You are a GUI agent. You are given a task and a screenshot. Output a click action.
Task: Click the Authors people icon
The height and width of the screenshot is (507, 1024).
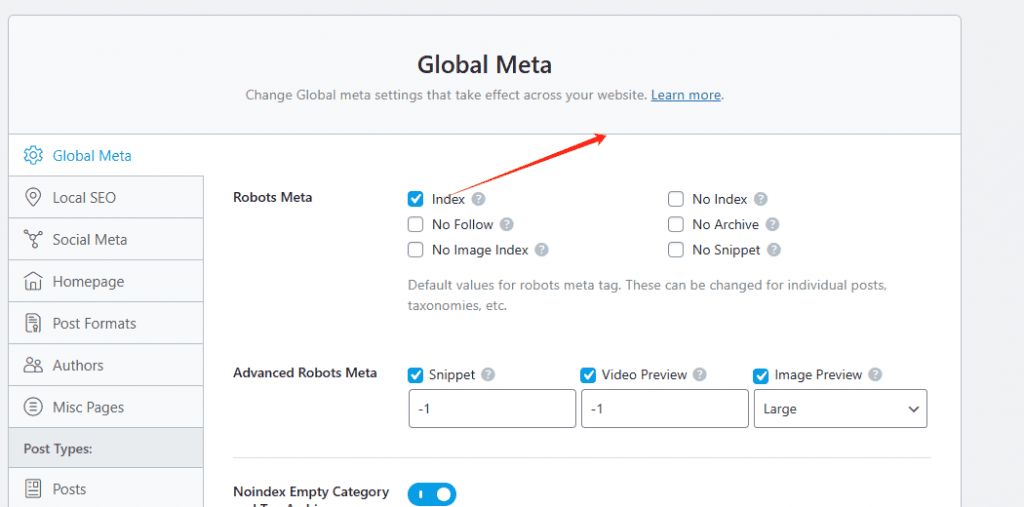coord(33,366)
